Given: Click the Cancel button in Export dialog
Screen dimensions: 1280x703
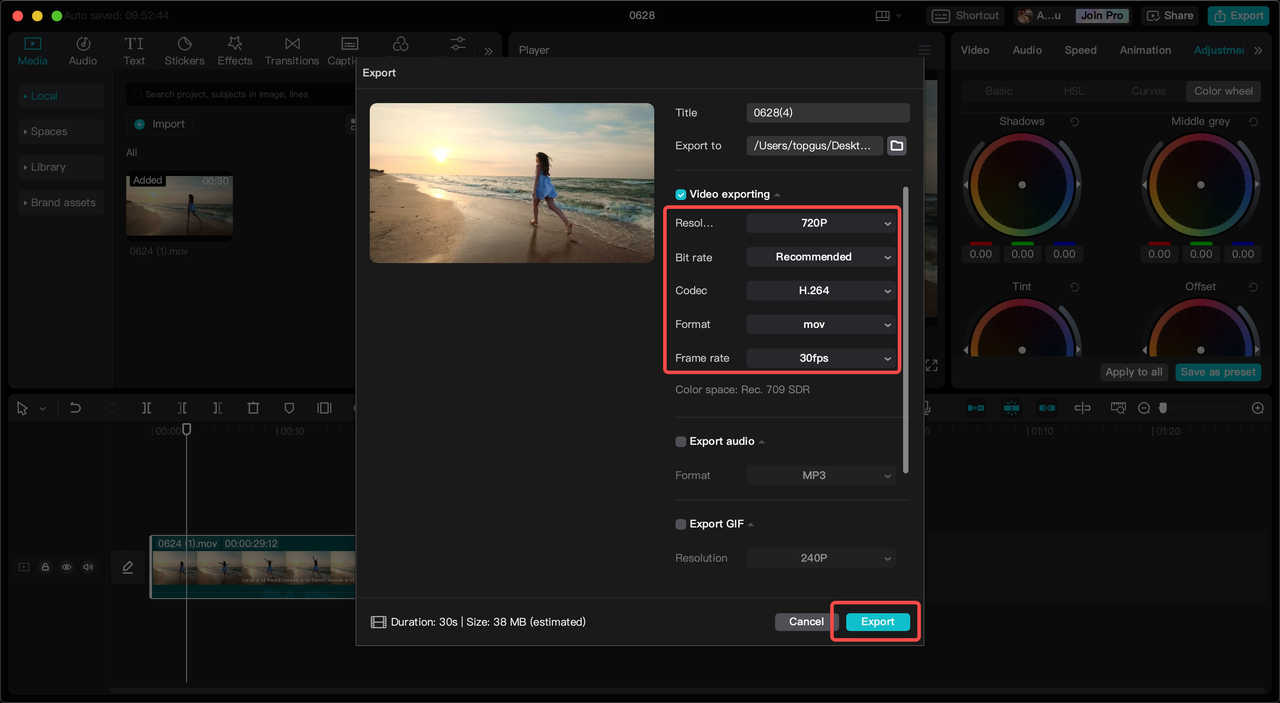Looking at the screenshot, I should 806,622.
